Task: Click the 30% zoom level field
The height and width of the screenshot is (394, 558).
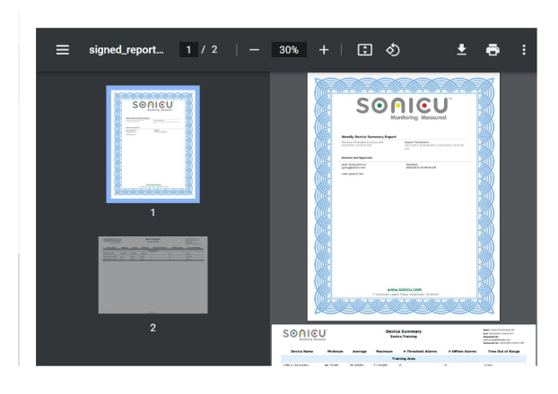Action: pos(289,50)
